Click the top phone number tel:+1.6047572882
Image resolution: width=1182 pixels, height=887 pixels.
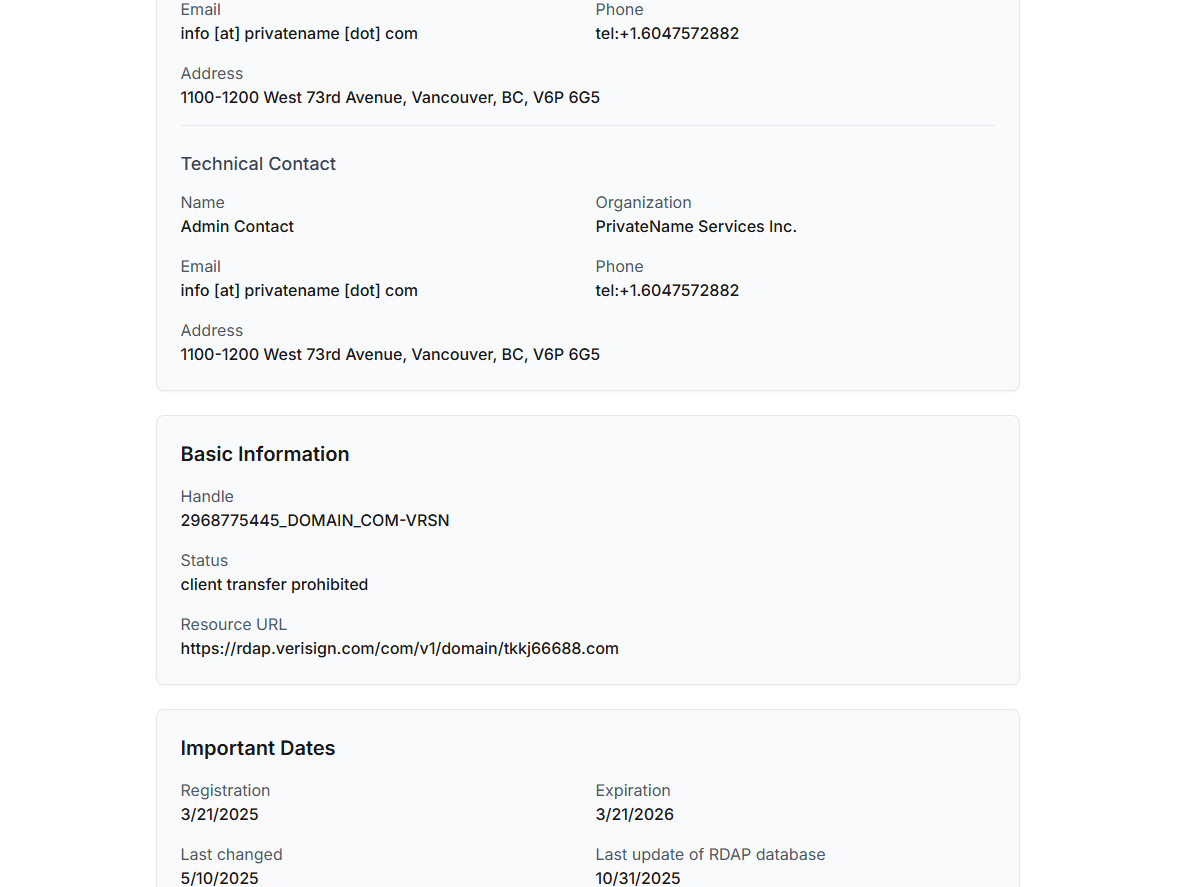[x=667, y=34]
